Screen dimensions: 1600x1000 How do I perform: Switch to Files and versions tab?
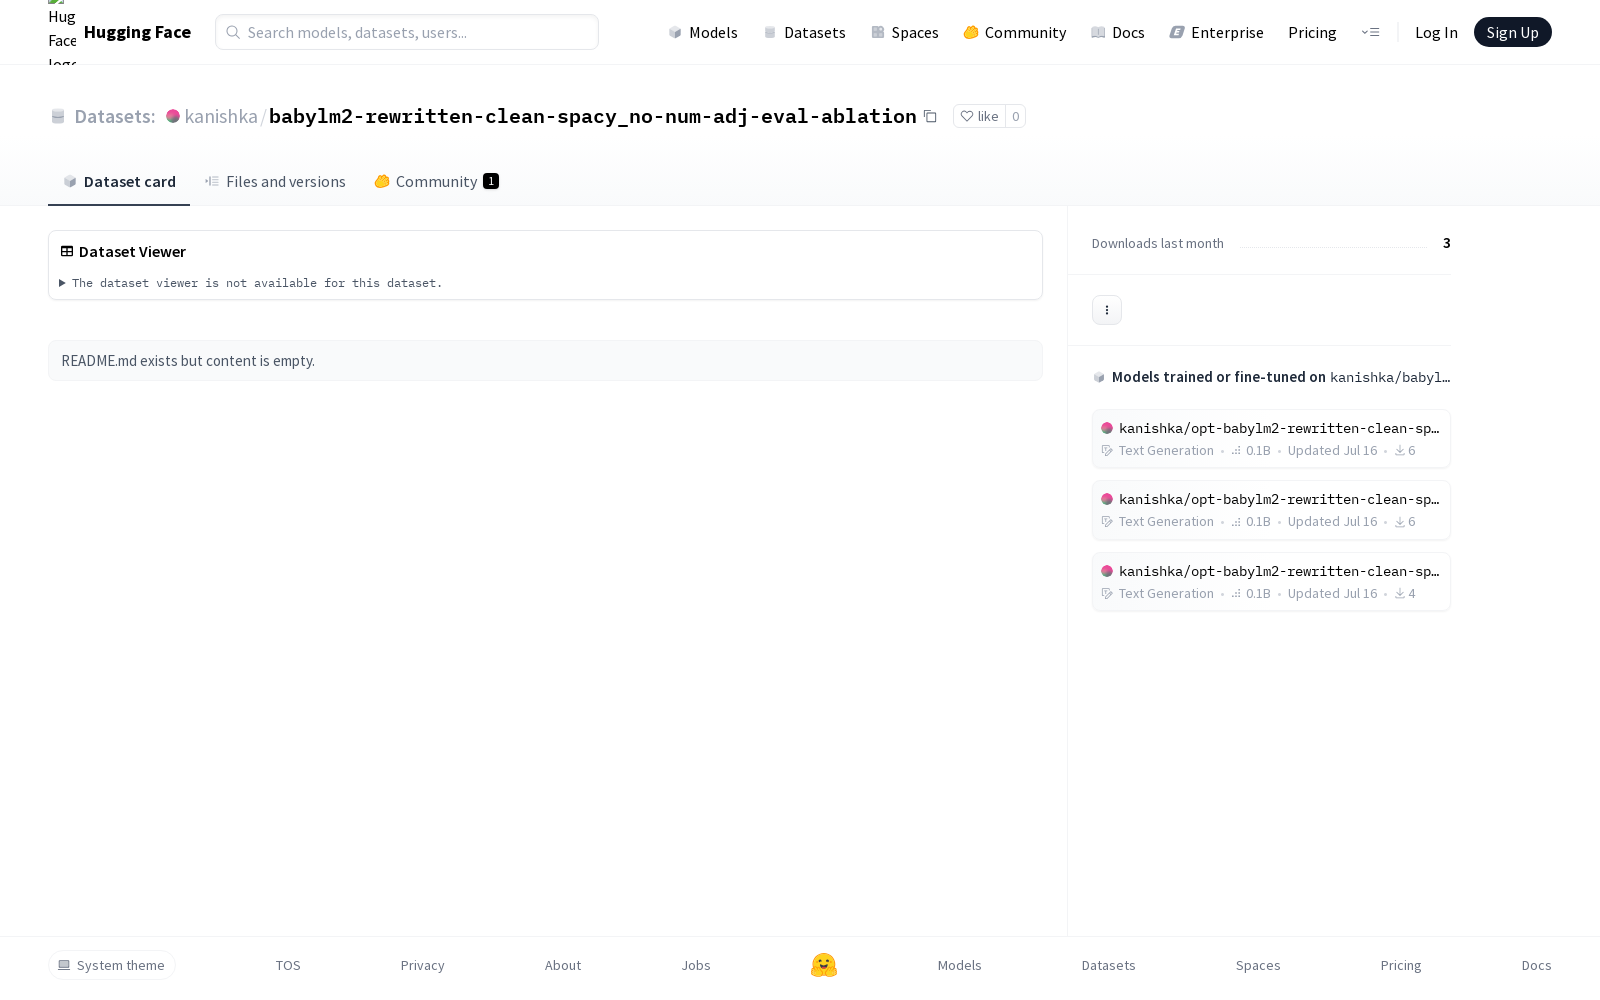275,181
